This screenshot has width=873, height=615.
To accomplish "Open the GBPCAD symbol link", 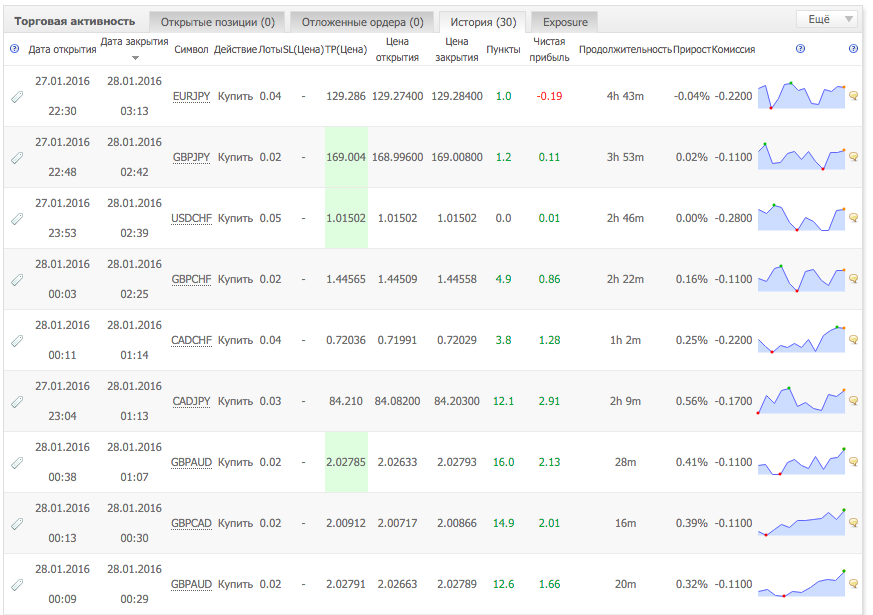I will click(x=192, y=523).
